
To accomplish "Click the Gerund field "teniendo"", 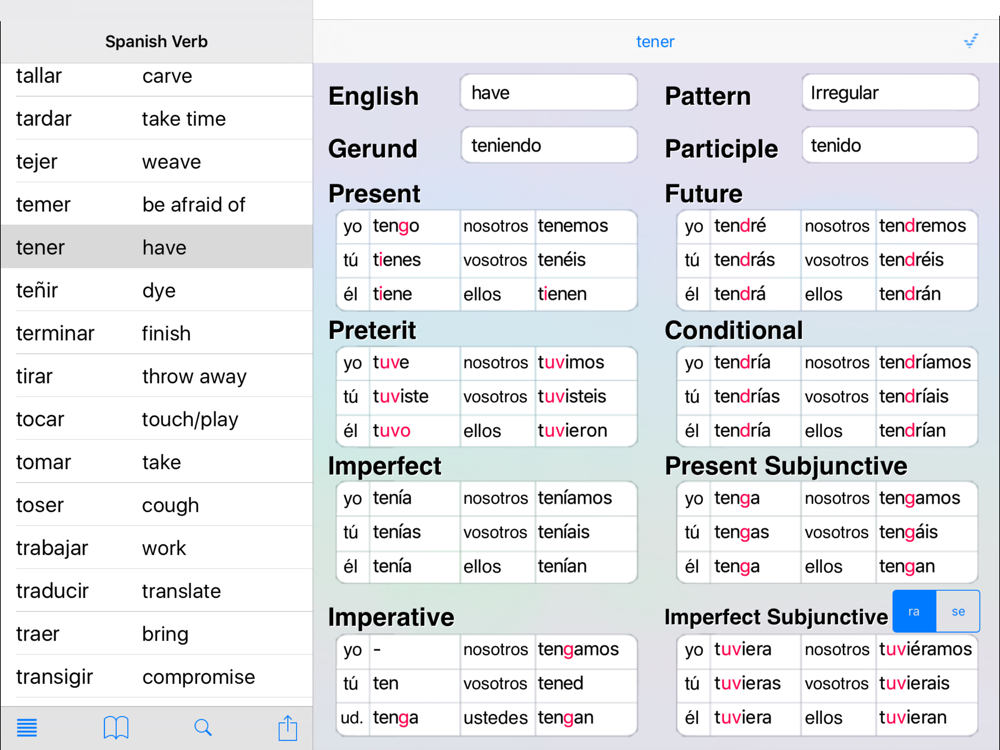I will click(x=548, y=145).
